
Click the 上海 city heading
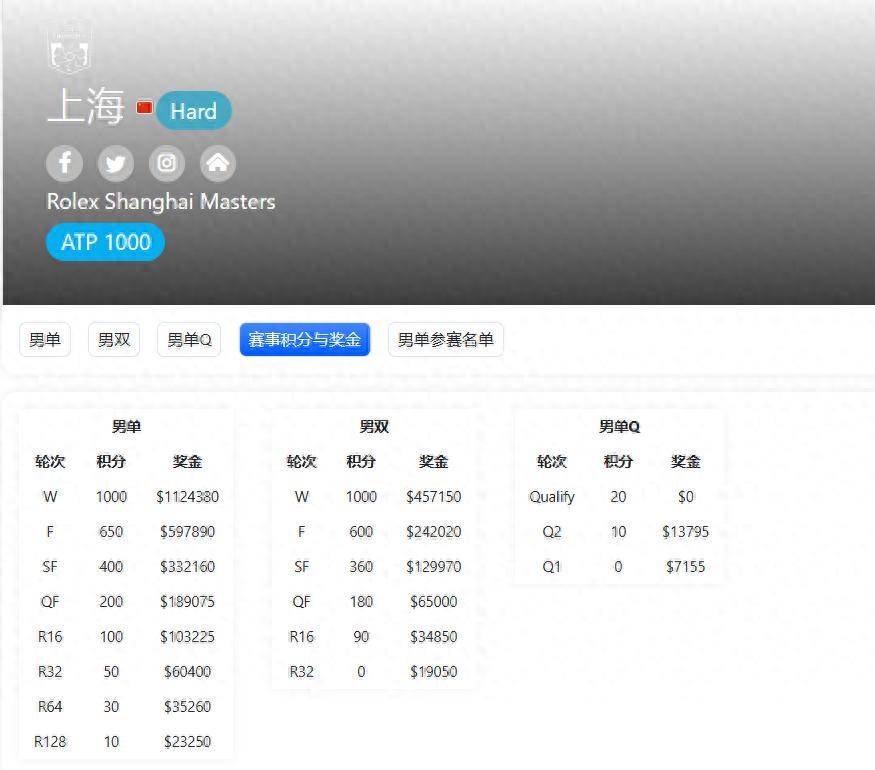pyautogui.click(x=86, y=107)
